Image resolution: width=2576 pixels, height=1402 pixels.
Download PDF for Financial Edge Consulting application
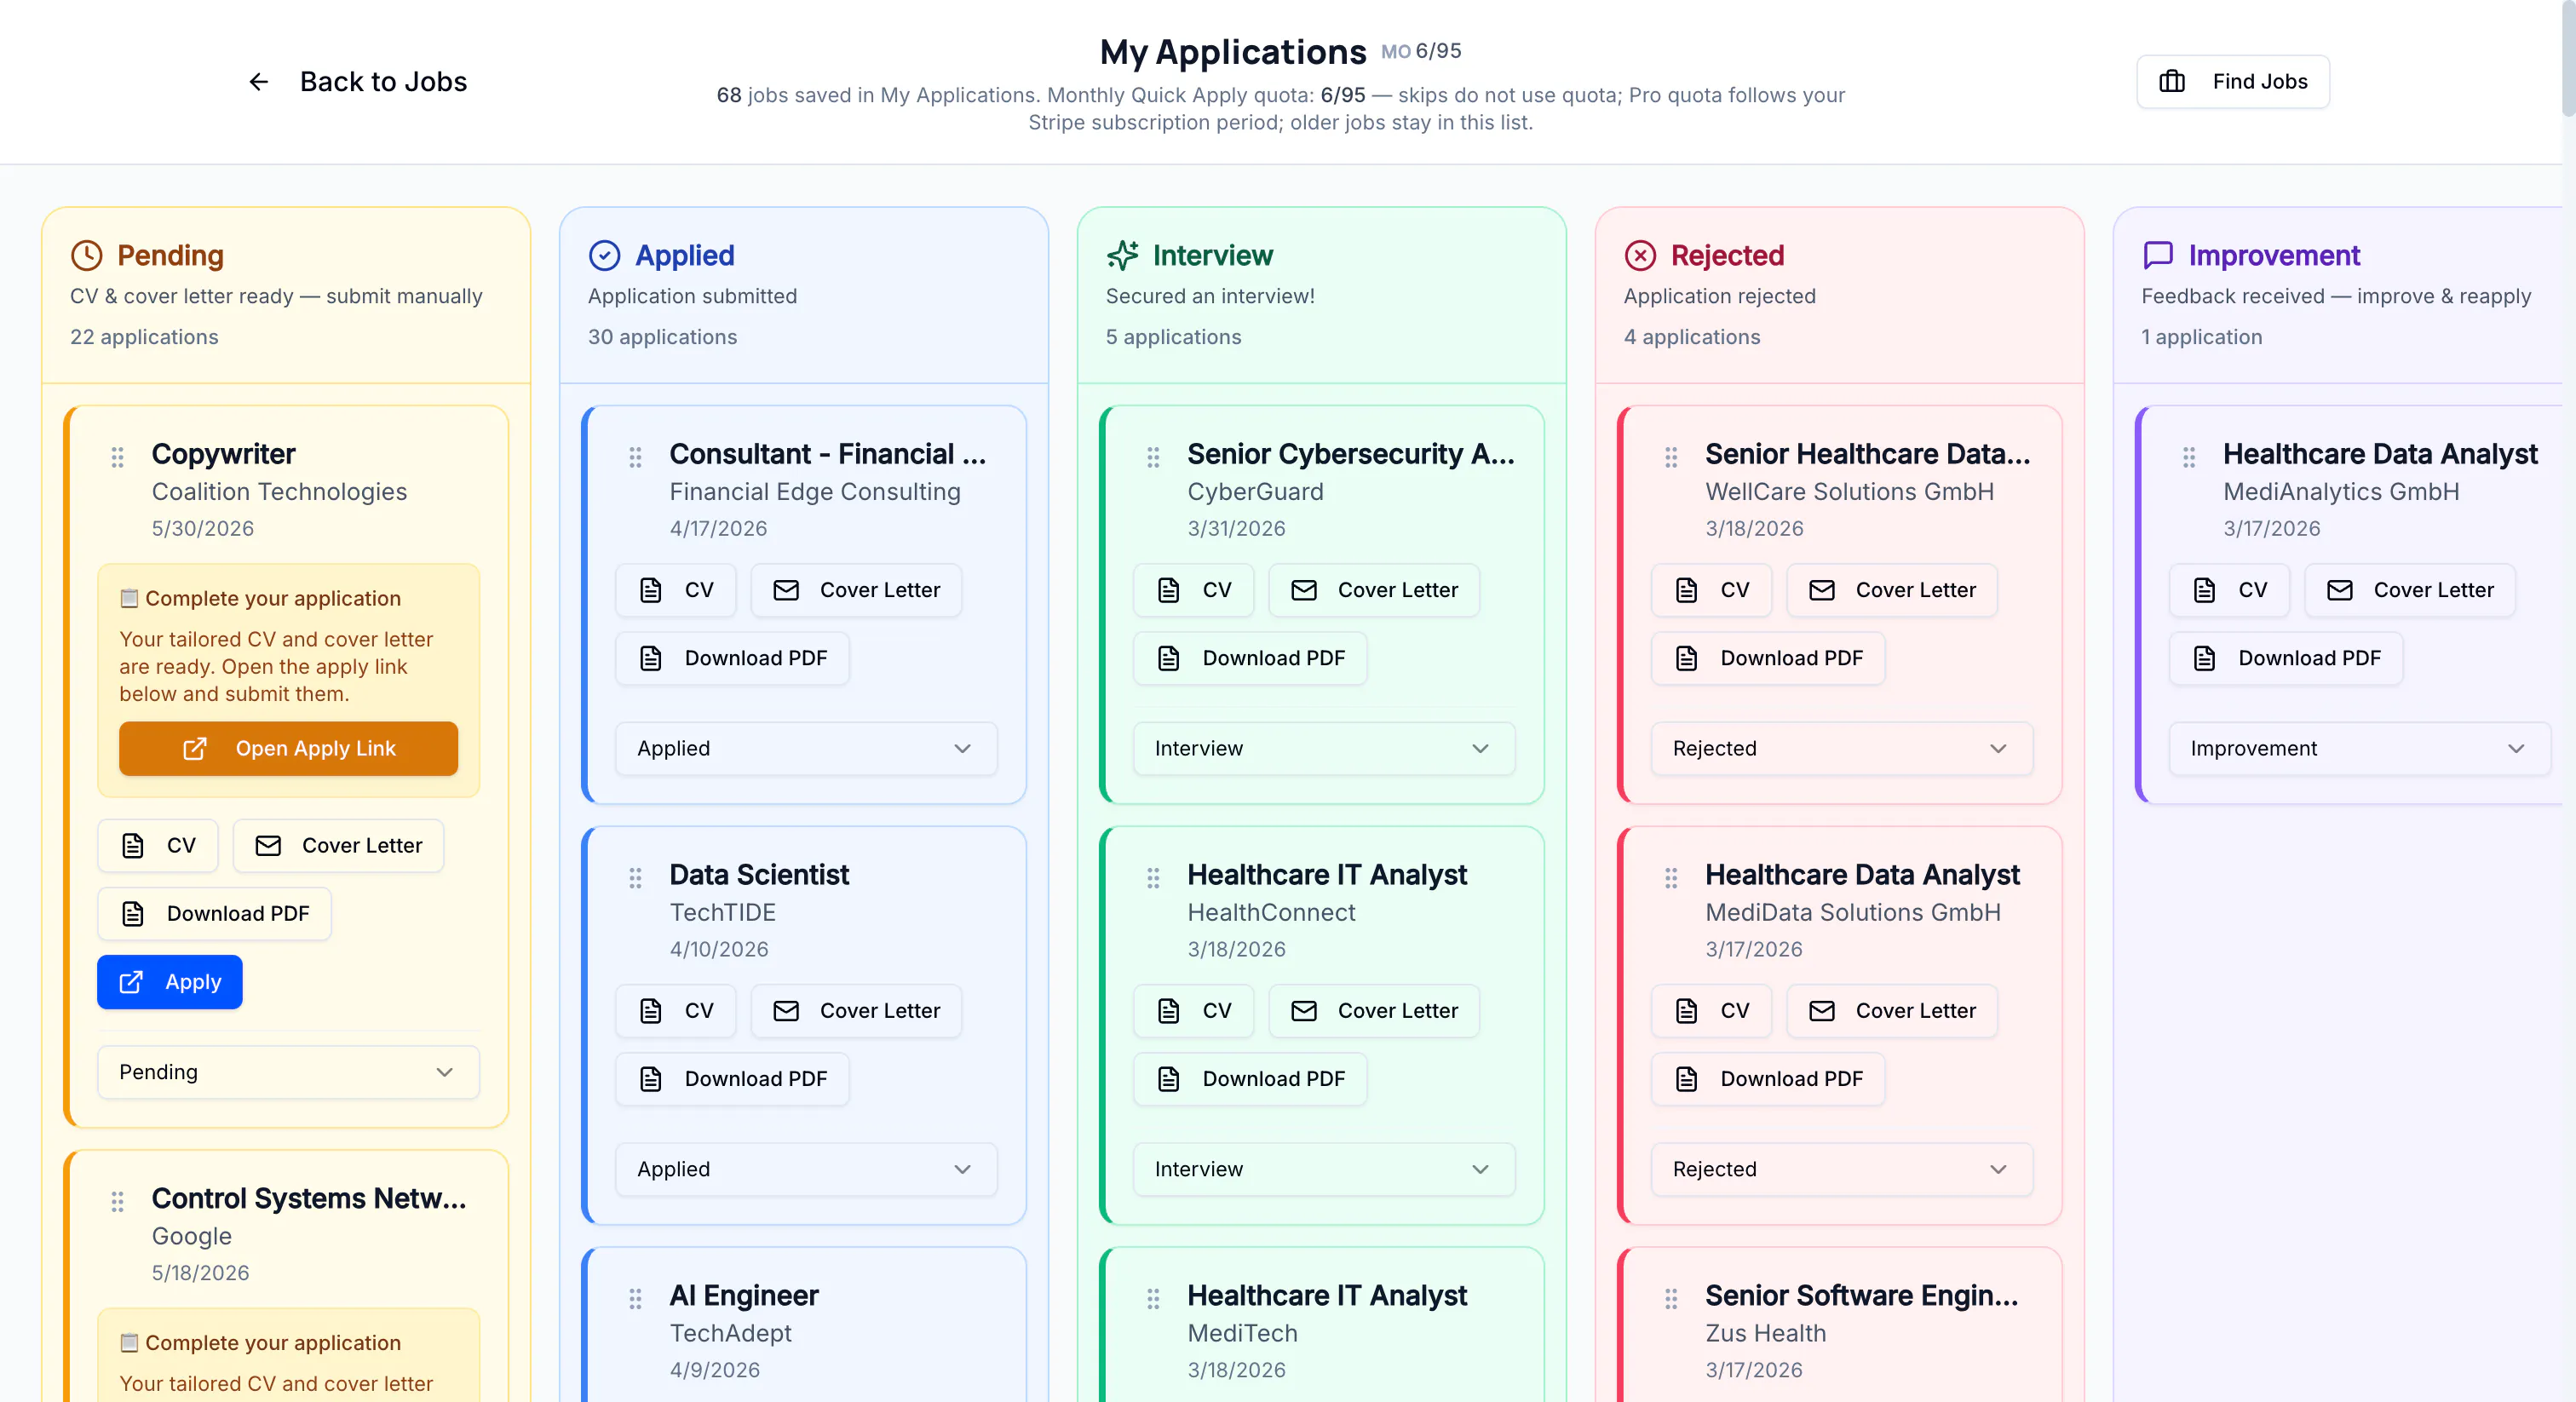(733, 659)
